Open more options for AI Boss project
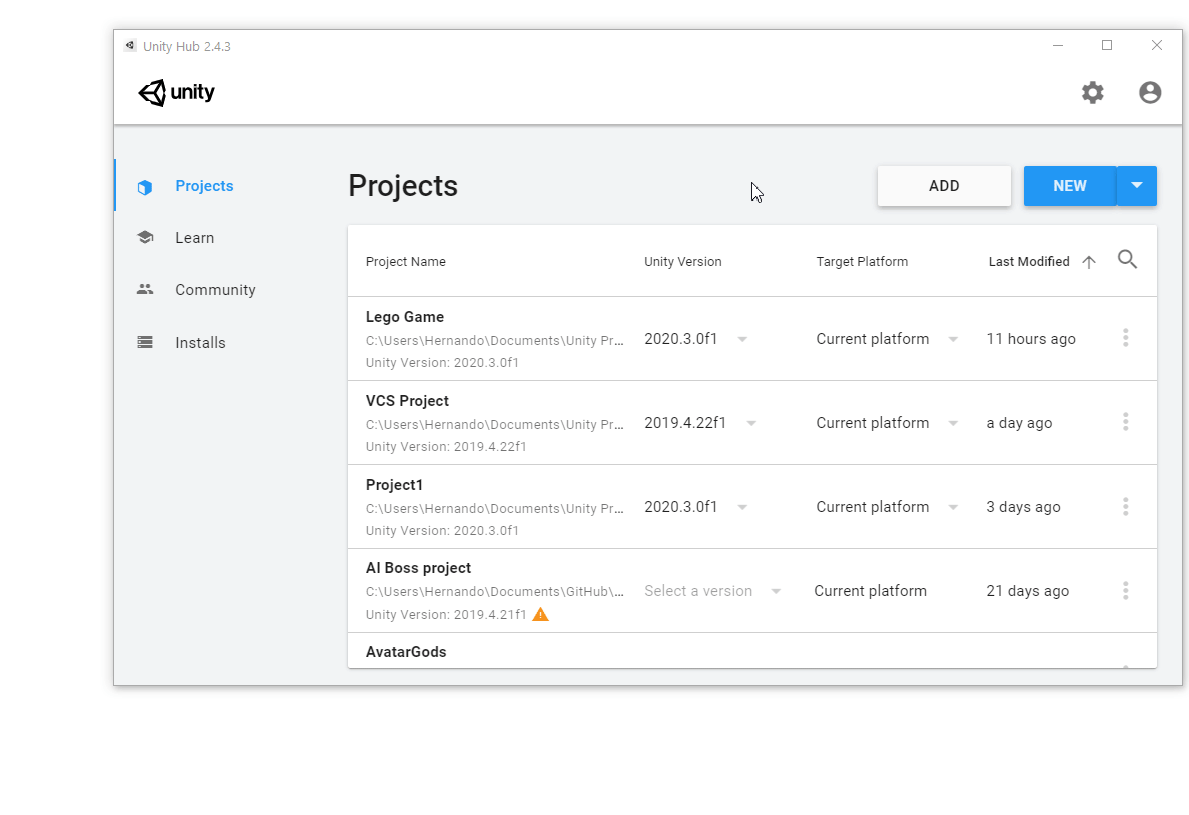The image size is (1189, 815). point(1125,591)
